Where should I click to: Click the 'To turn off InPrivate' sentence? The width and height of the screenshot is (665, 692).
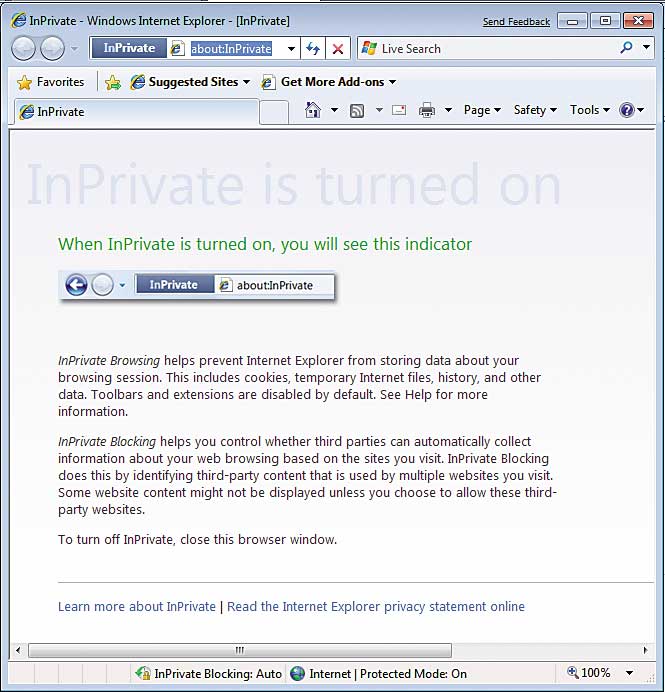click(x=197, y=539)
